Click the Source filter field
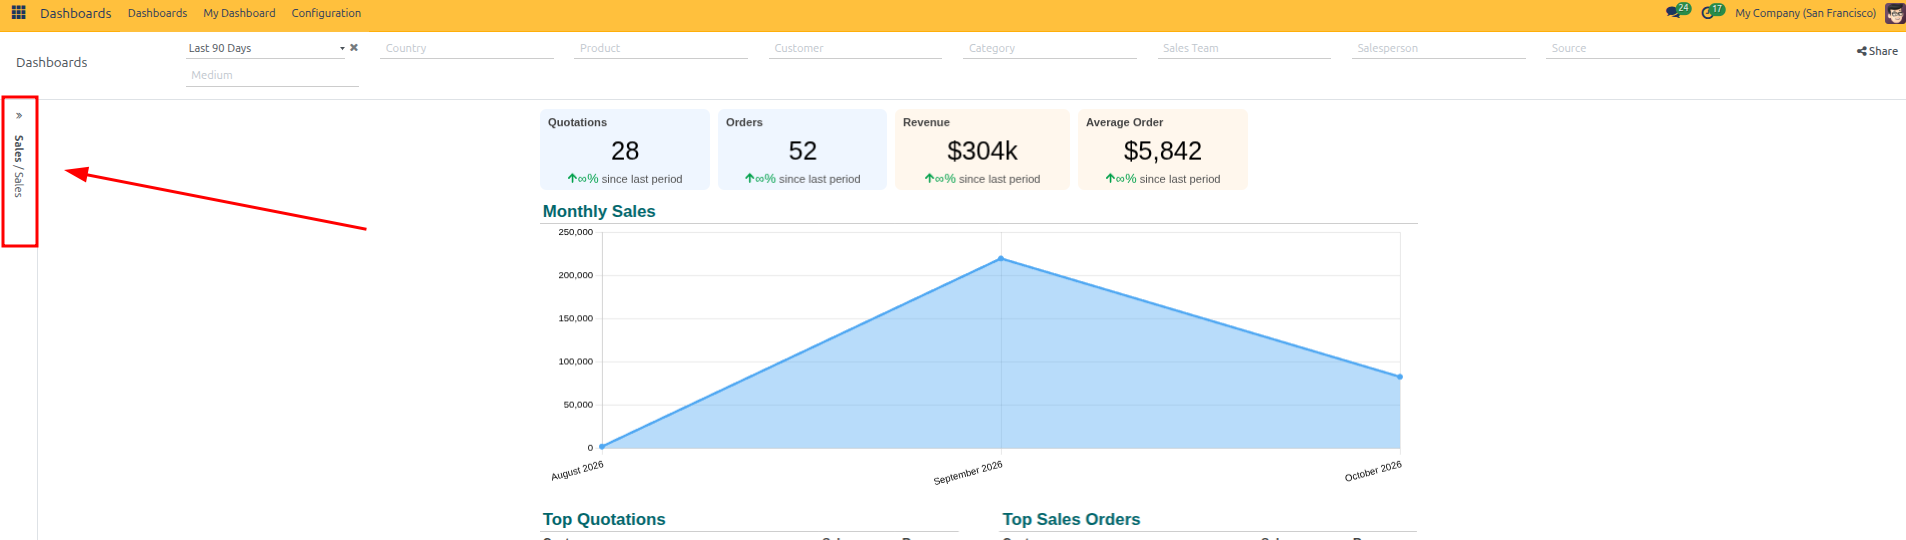1906x540 pixels. [x=1633, y=48]
